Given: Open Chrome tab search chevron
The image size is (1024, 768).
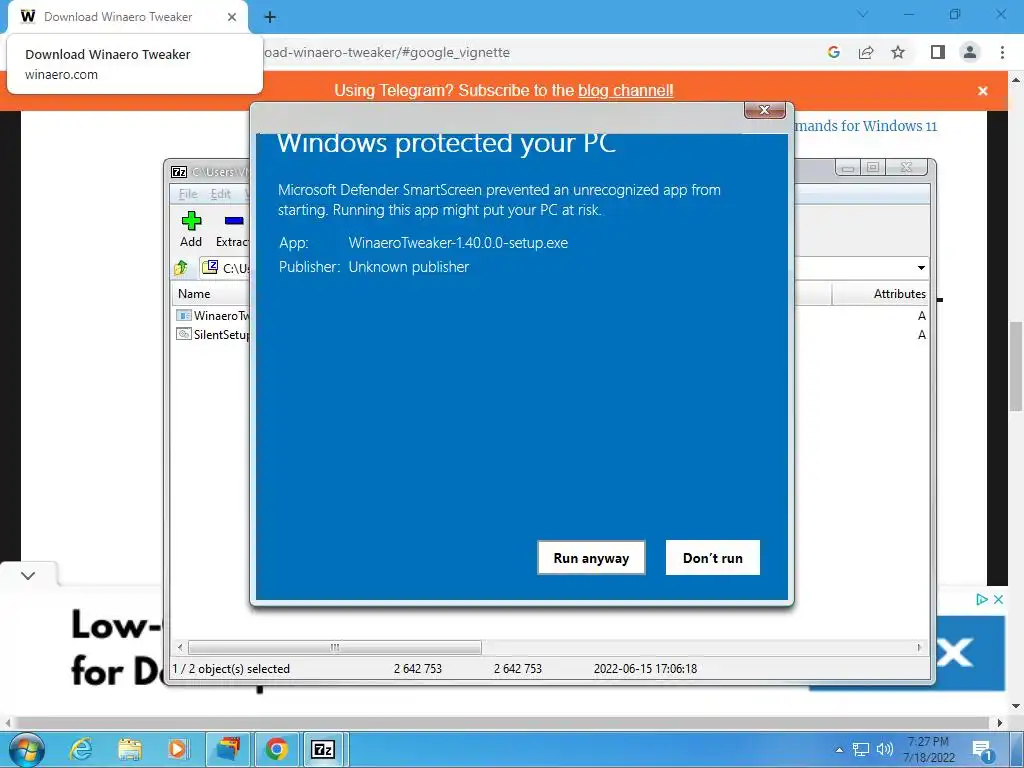Looking at the screenshot, I should click(x=863, y=14).
